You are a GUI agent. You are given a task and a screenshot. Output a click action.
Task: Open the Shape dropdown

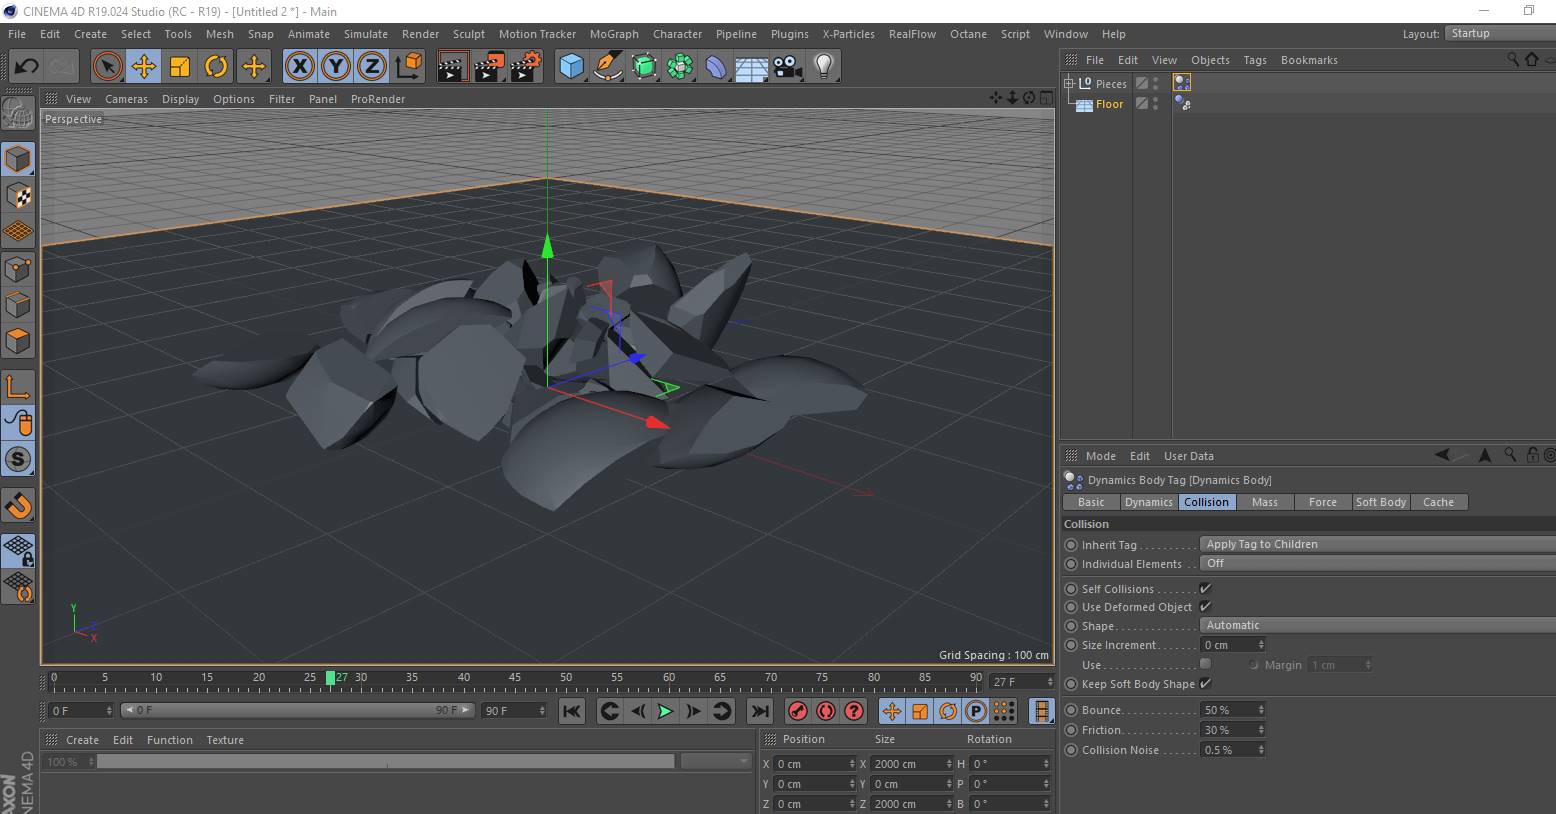click(x=1377, y=625)
